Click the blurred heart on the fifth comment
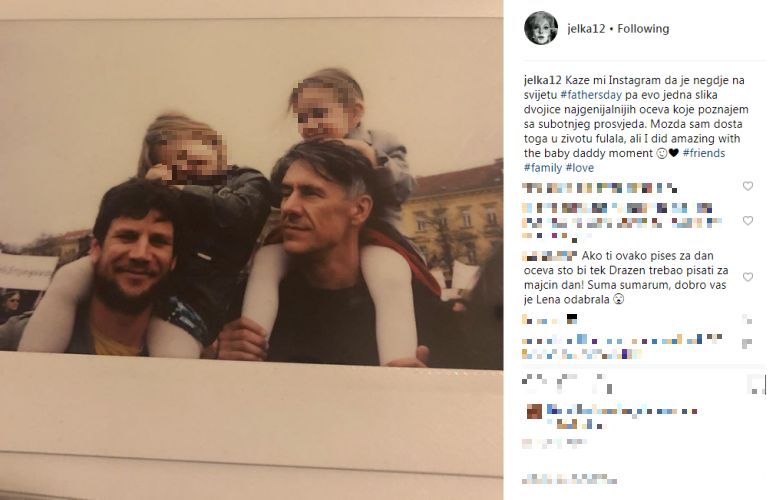The image size is (770, 500). click(747, 343)
